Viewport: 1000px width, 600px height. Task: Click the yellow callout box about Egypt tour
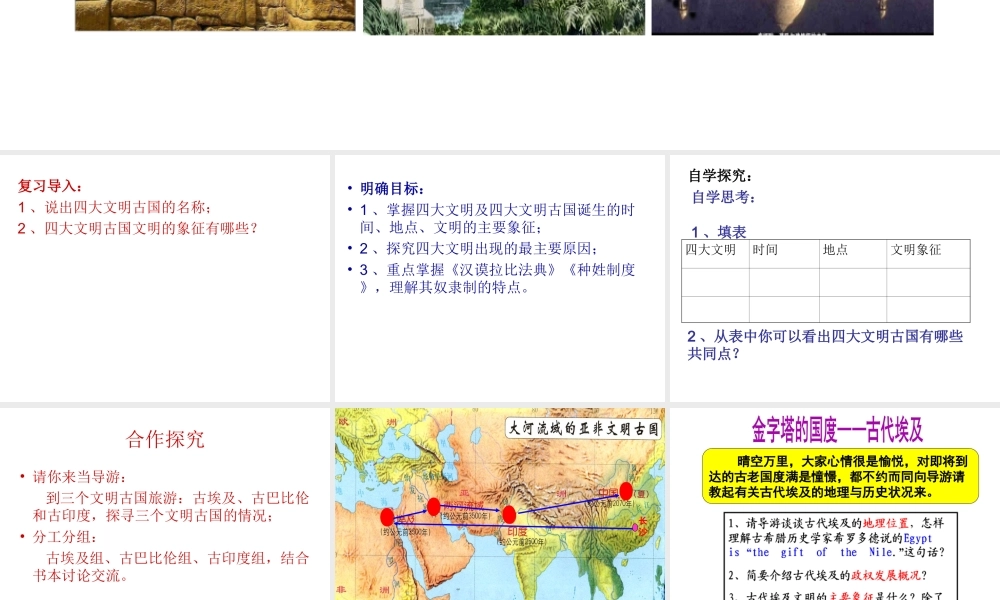coord(838,476)
